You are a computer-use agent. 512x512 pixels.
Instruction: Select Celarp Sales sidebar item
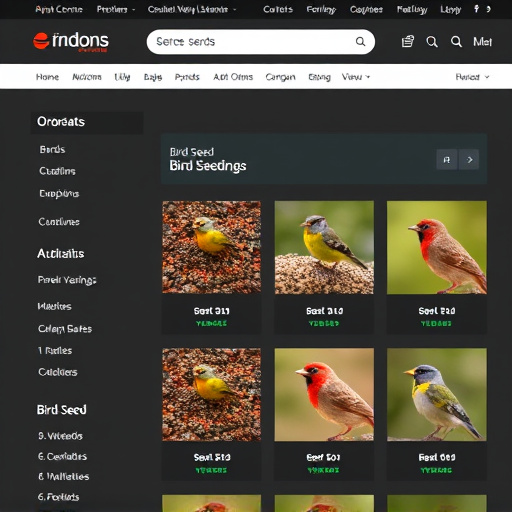coord(65,329)
